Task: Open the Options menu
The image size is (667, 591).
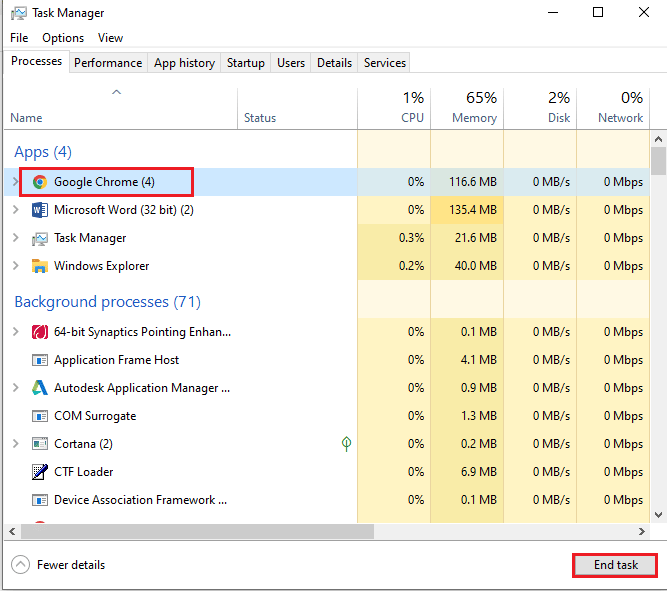Action: click(x=63, y=38)
